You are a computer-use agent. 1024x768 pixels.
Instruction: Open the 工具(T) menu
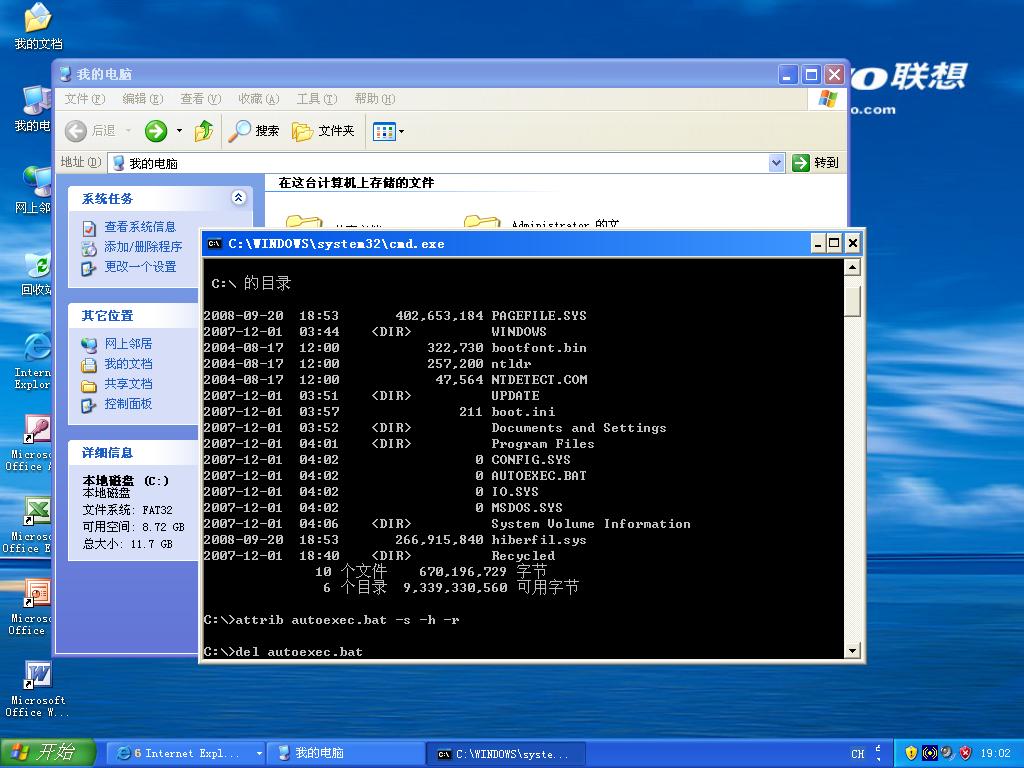pos(316,99)
